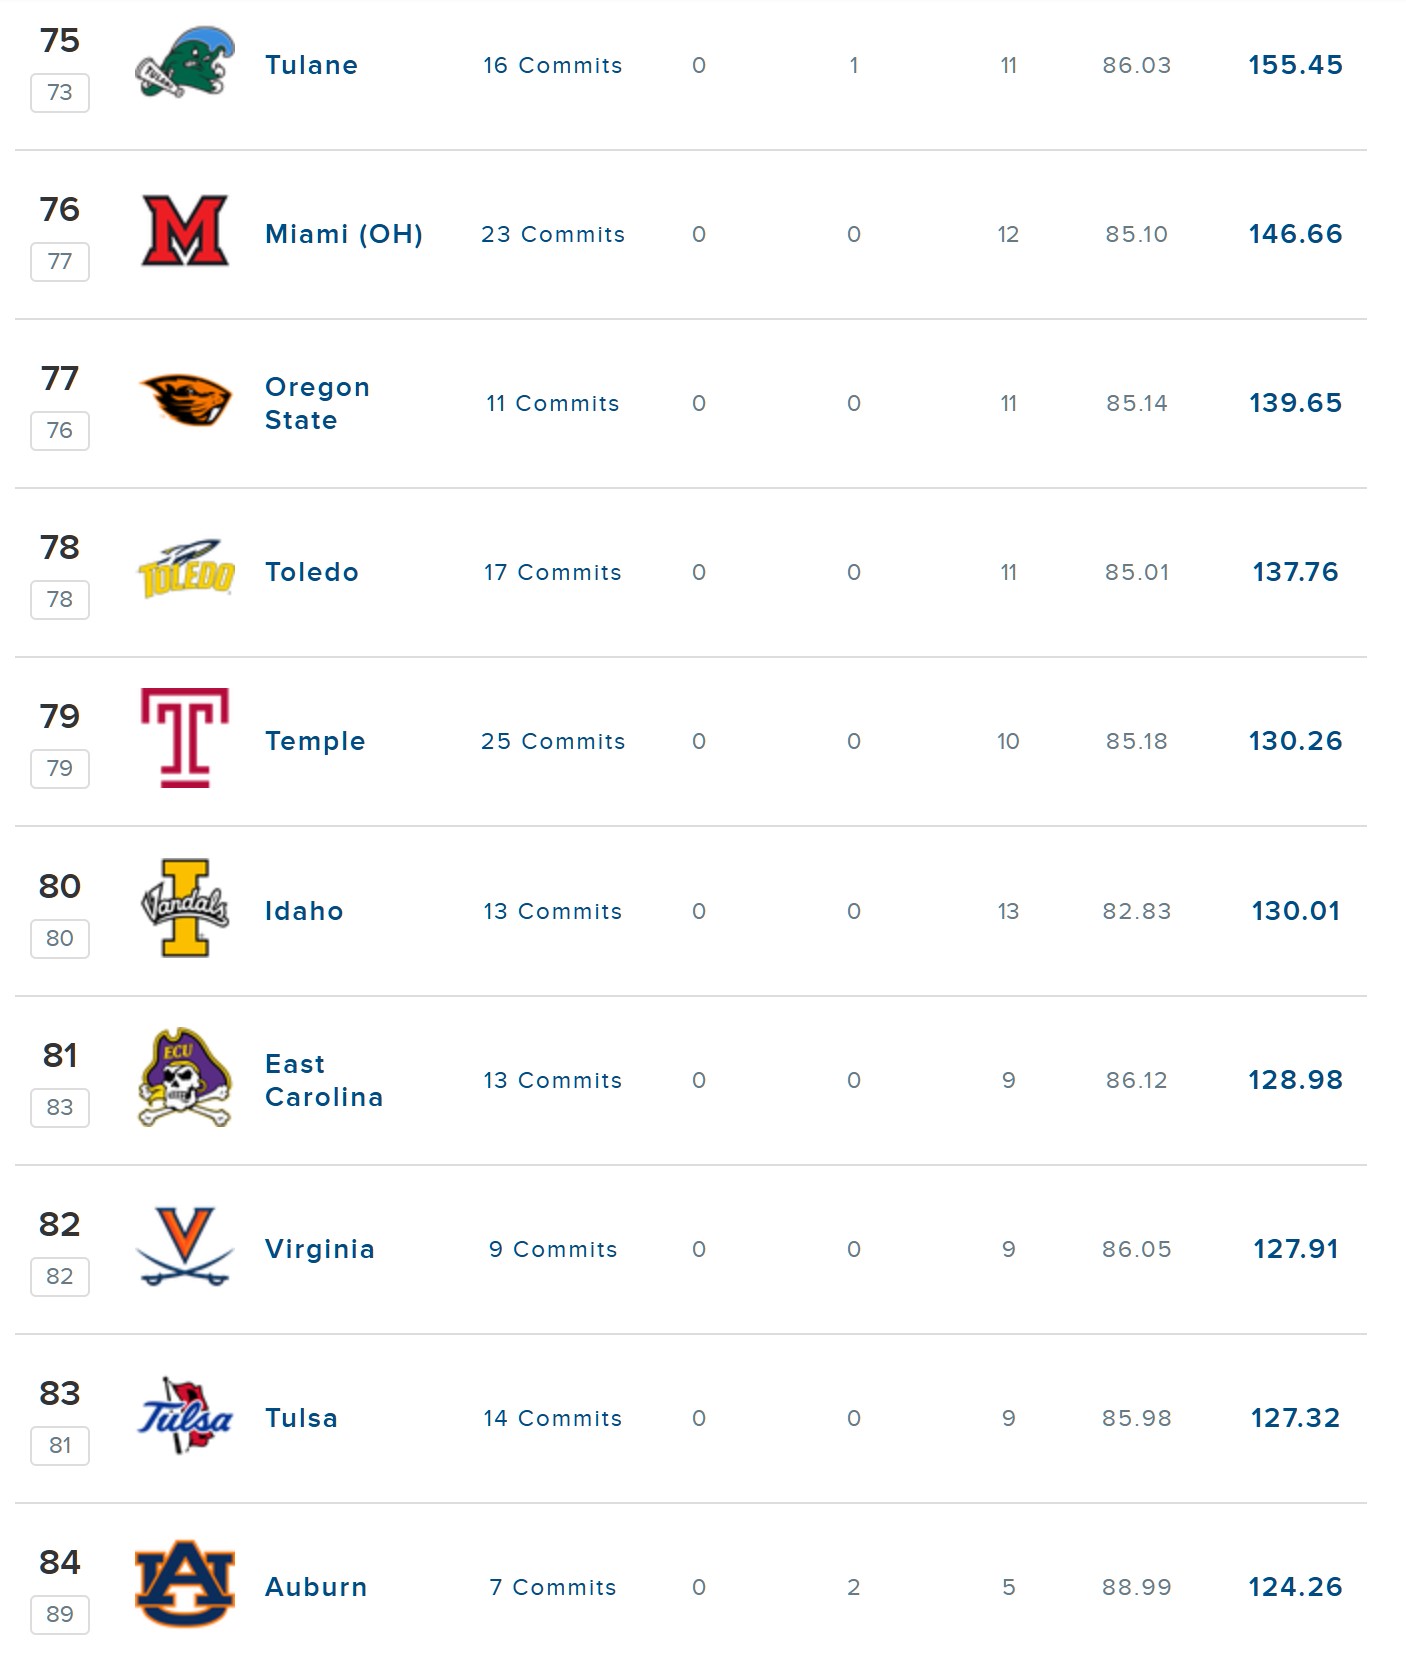Click the Miami (OH) red M logo
The image size is (1406, 1668).
click(x=185, y=231)
